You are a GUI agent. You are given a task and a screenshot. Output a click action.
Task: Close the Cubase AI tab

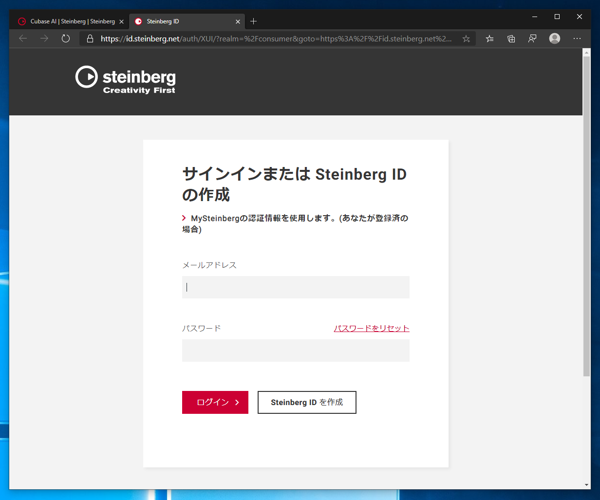click(121, 22)
